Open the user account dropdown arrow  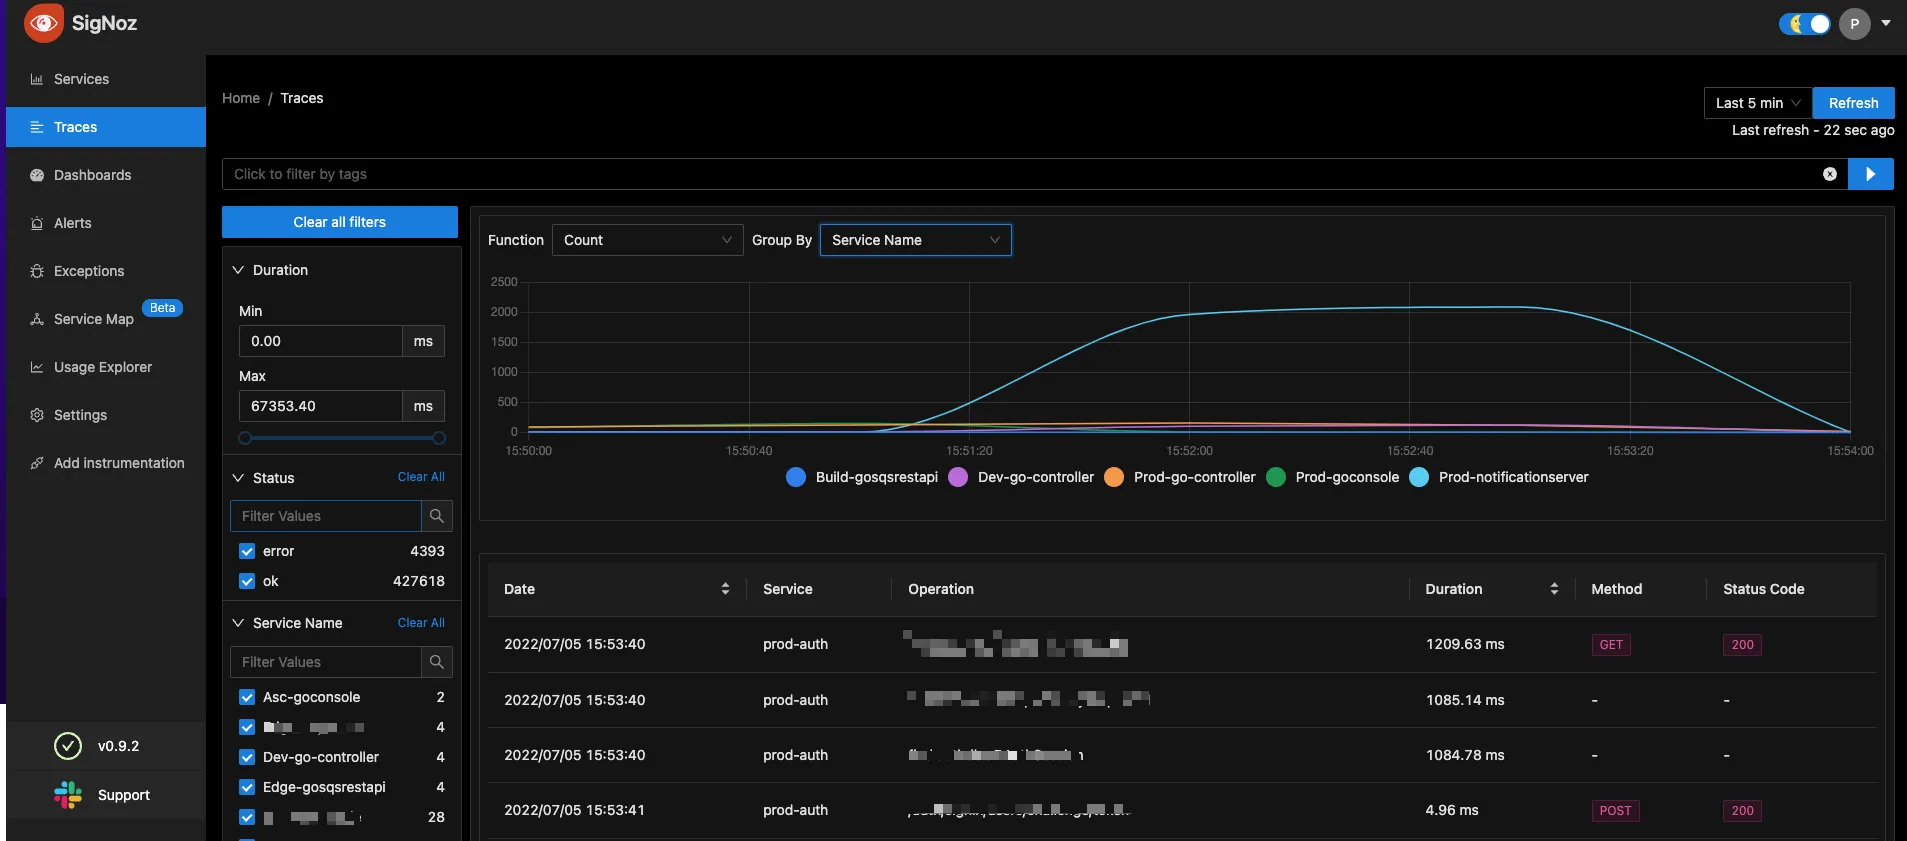tap(1886, 23)
